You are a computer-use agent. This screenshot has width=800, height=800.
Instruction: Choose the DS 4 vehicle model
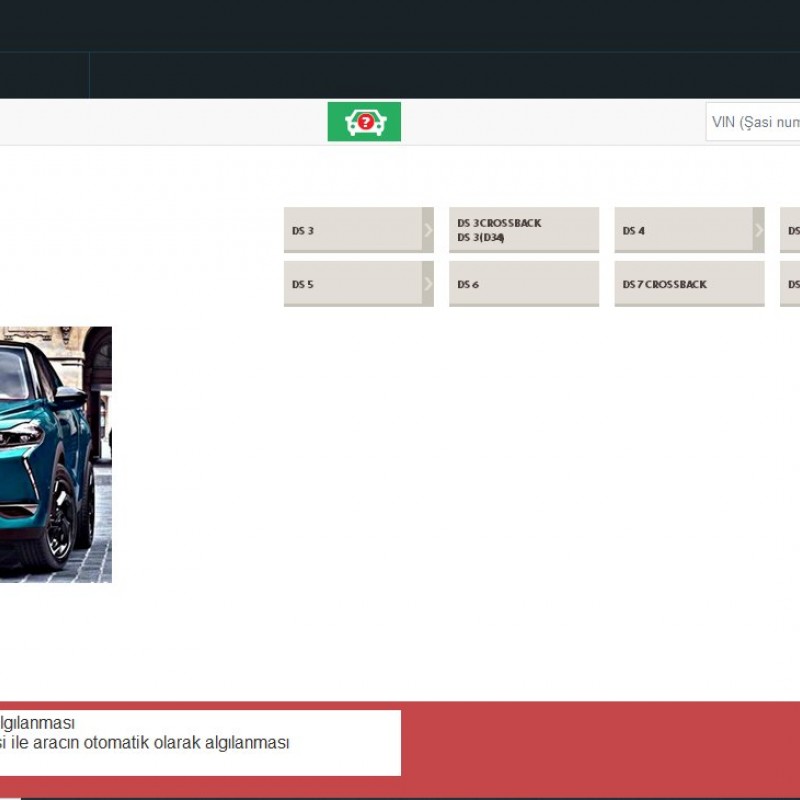680,230
